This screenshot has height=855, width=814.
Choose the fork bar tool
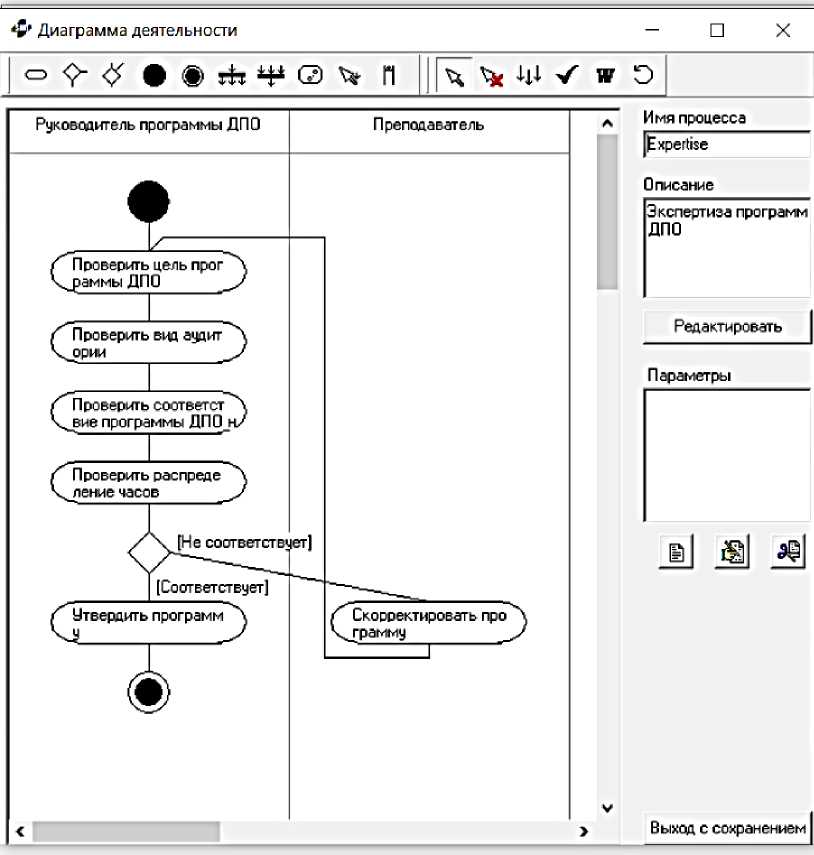tap(232, 75)
